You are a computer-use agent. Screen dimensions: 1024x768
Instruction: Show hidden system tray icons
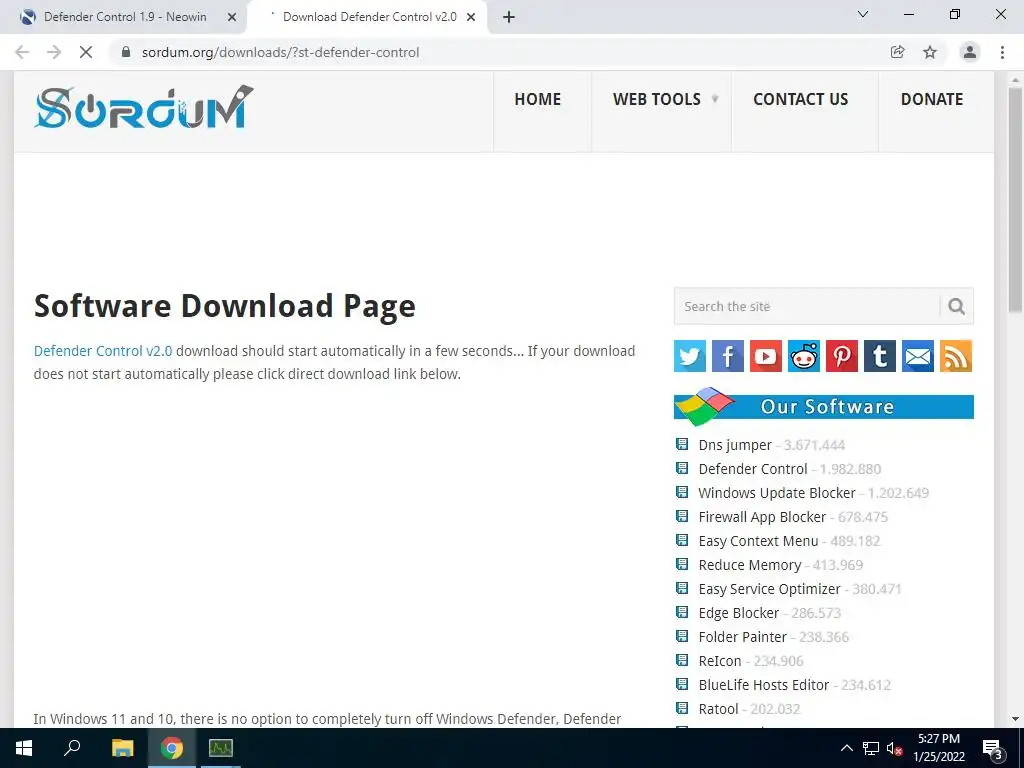[846, 748]
